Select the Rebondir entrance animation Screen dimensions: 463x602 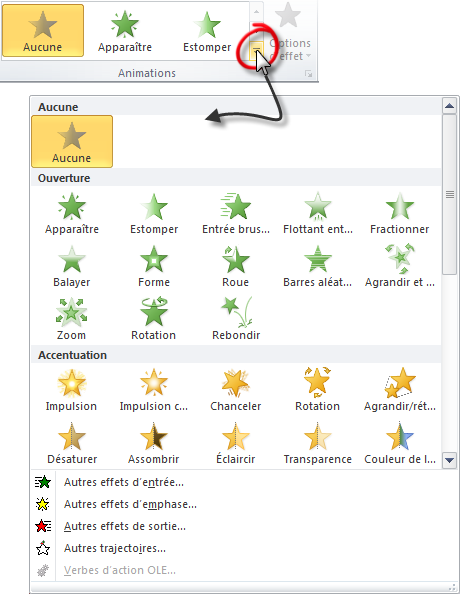pyautogui.click(x=236, y=318)
